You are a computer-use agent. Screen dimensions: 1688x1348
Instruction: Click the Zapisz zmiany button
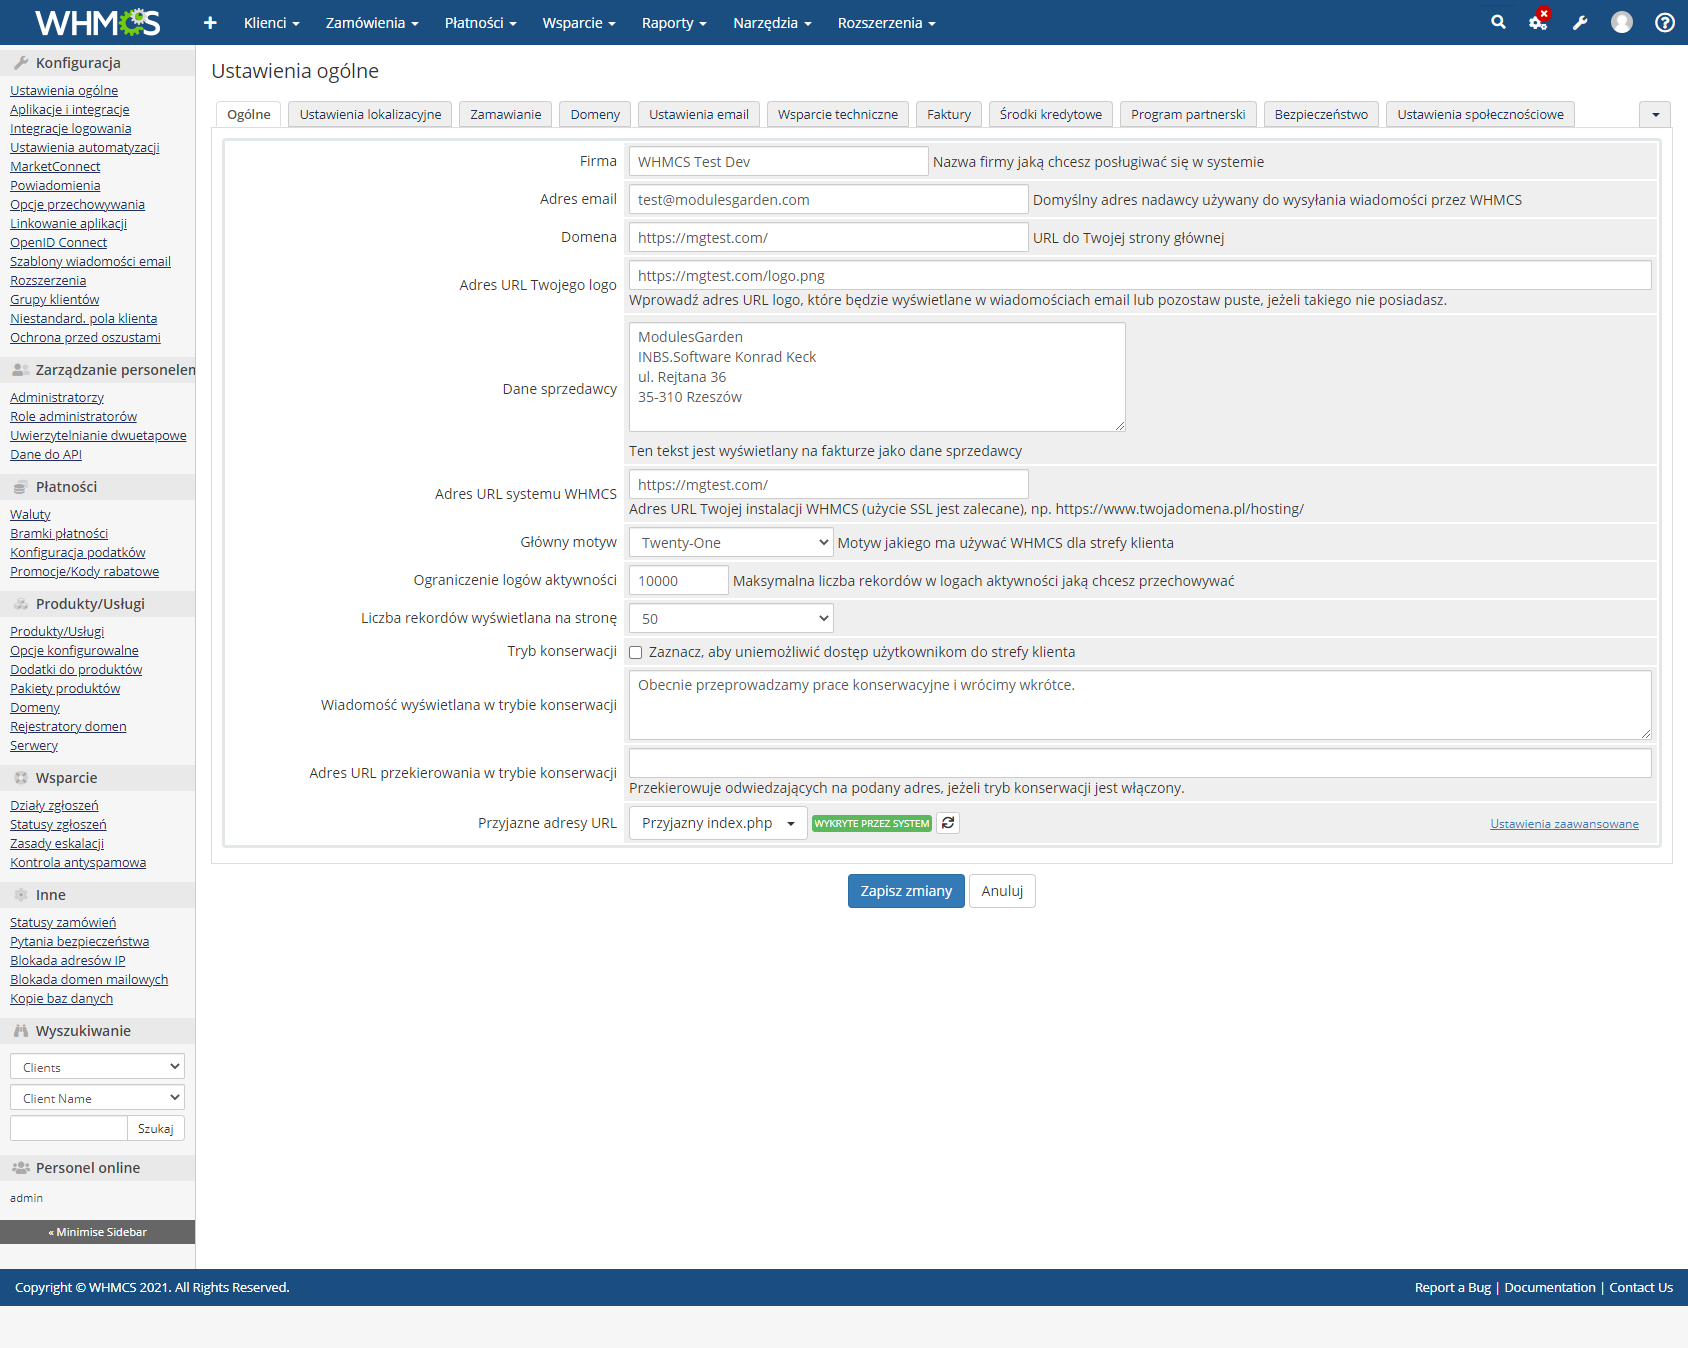[x=905, y=890]
